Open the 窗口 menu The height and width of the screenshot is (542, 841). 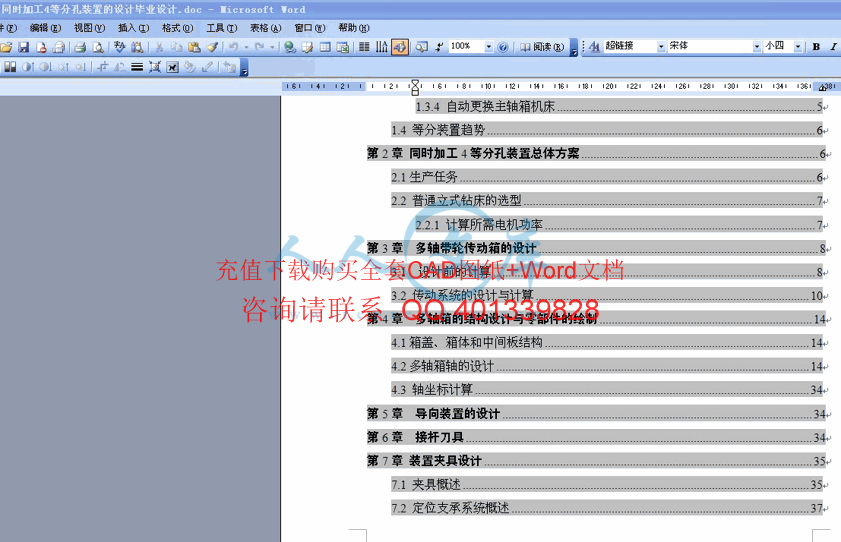click(309, 28)
